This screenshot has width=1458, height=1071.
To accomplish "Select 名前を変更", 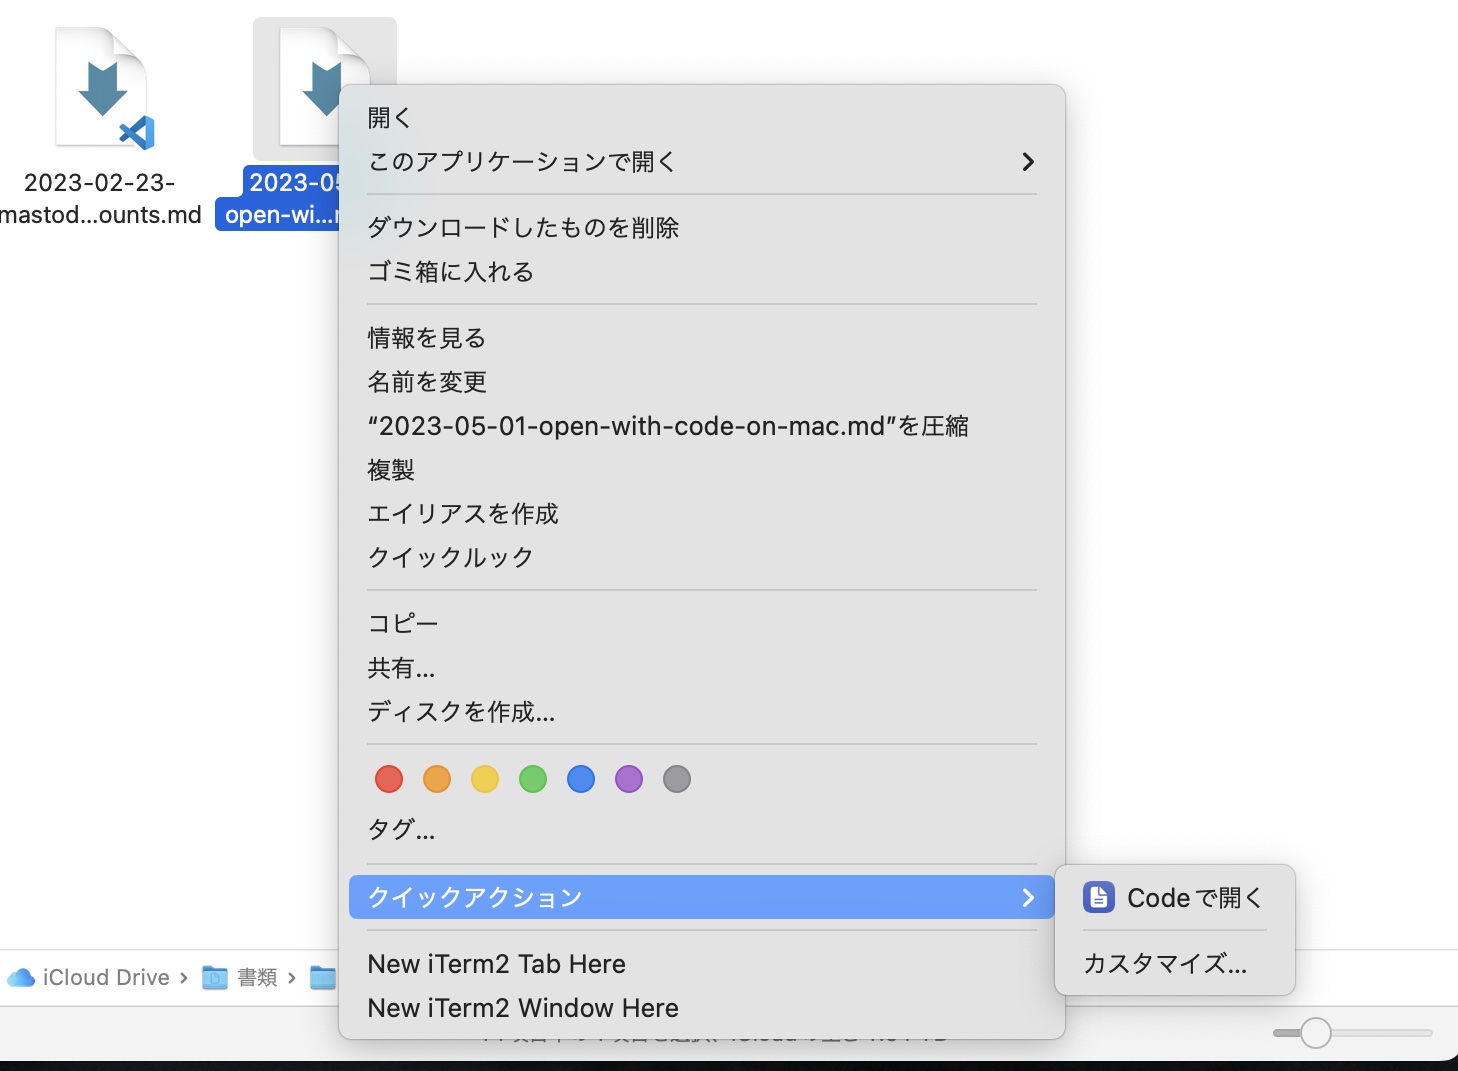I will point(701,381).
